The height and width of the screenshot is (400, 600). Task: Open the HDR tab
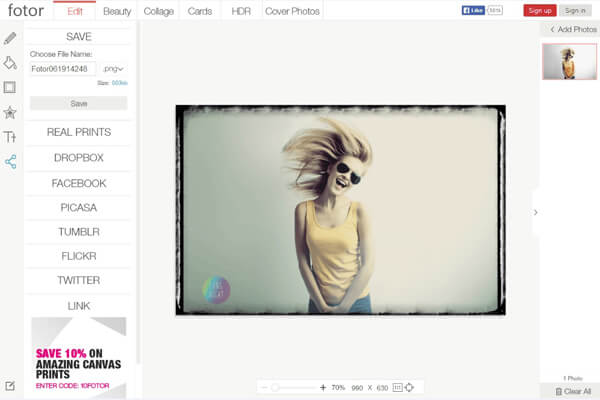coord(242,11)
